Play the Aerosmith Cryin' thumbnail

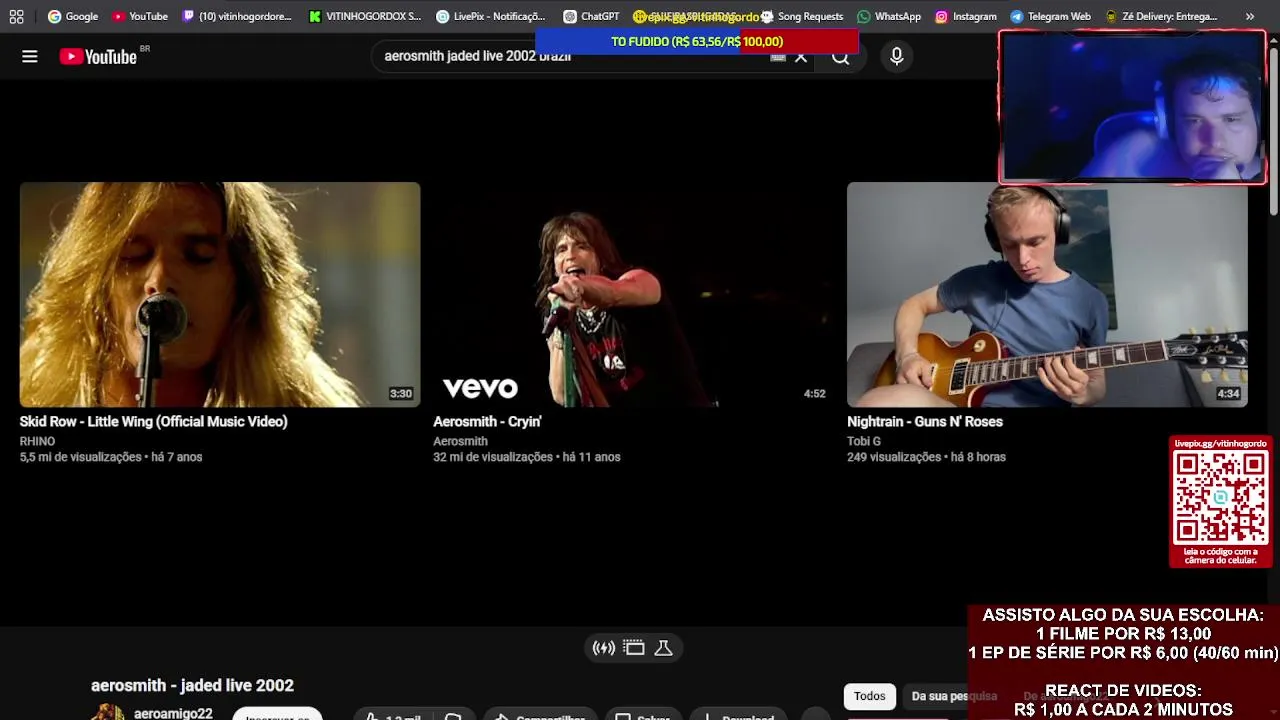tap(633, 294)
